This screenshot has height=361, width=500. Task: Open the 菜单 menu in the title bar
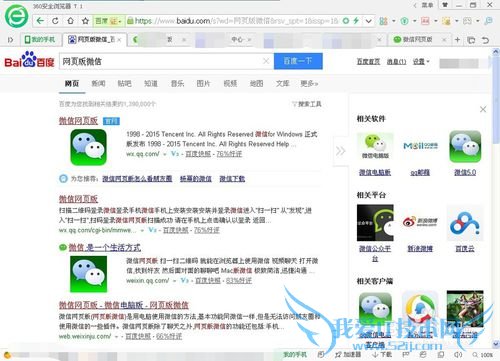[427, 5]
